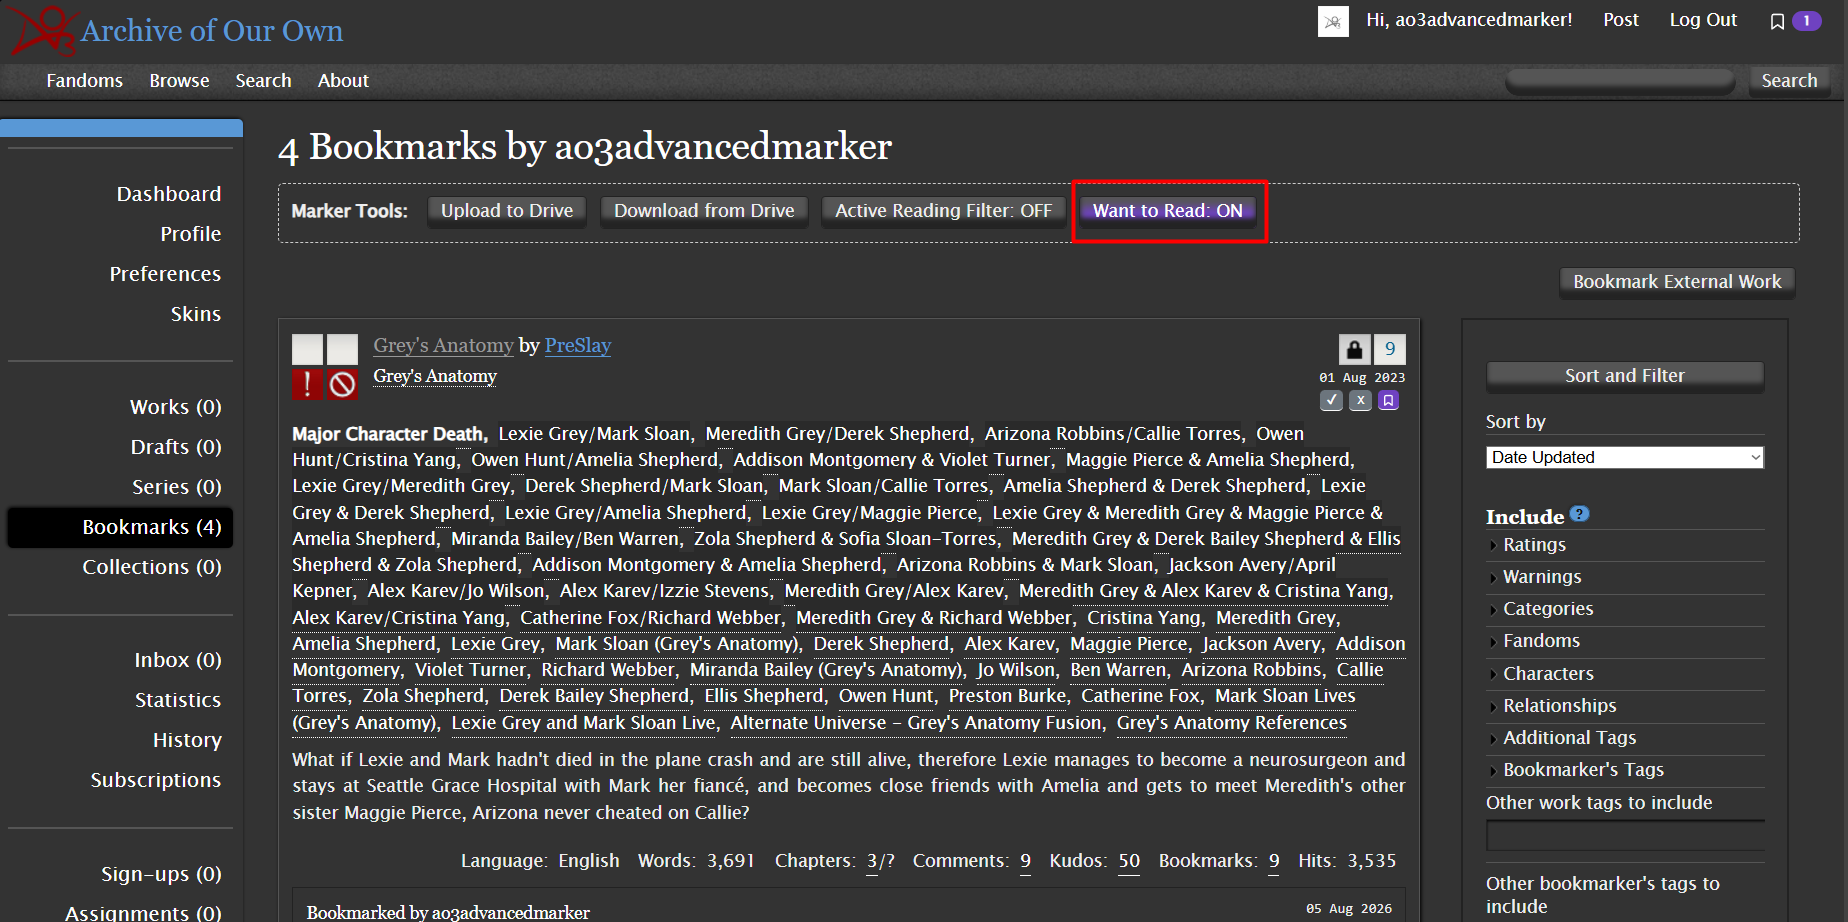Image resolution: width=1848 pixels, height=922 pixels.
Task: Open the Search menu in the navigation bar
Action: click(x=264, y=81)
